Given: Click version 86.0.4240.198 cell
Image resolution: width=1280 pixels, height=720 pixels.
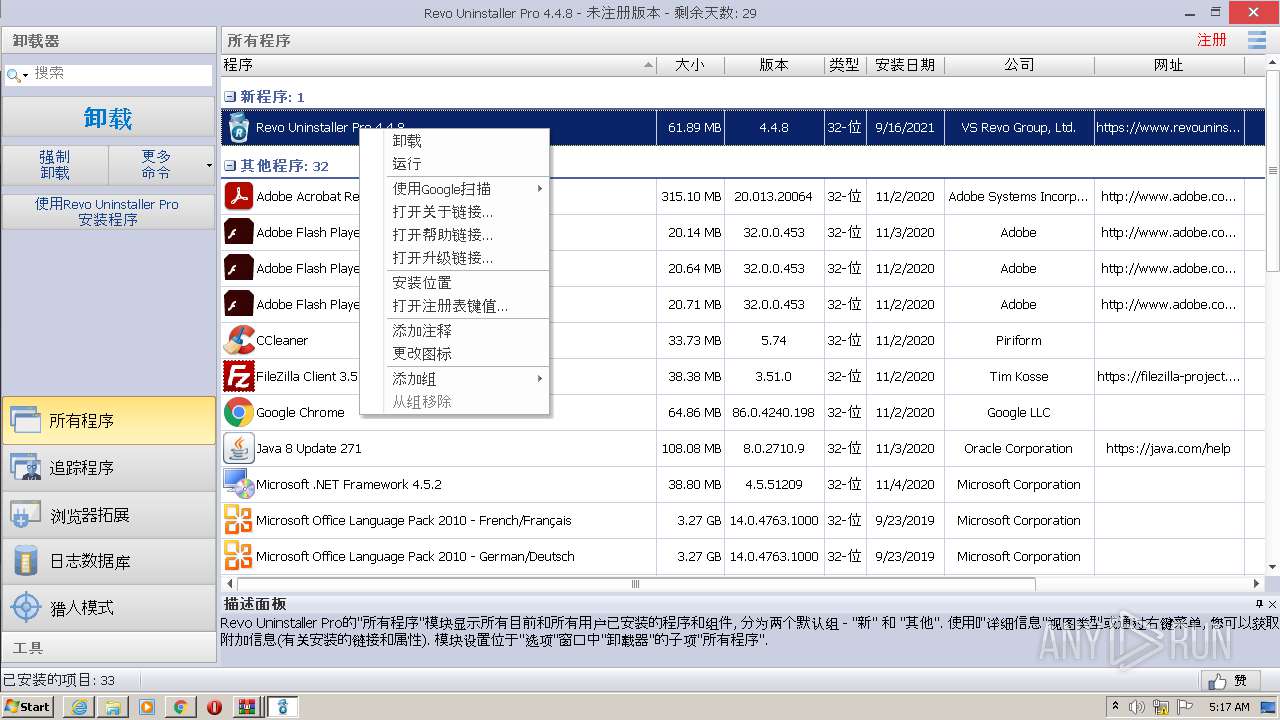Looking at the screenshot, I should click(774, 412).
